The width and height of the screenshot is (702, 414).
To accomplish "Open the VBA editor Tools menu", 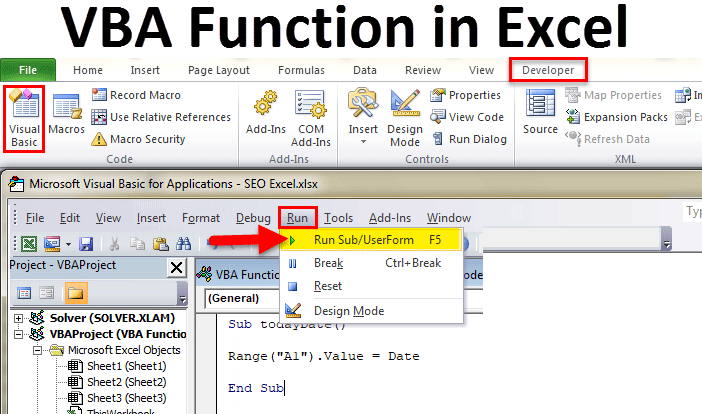I will [338, 218].
